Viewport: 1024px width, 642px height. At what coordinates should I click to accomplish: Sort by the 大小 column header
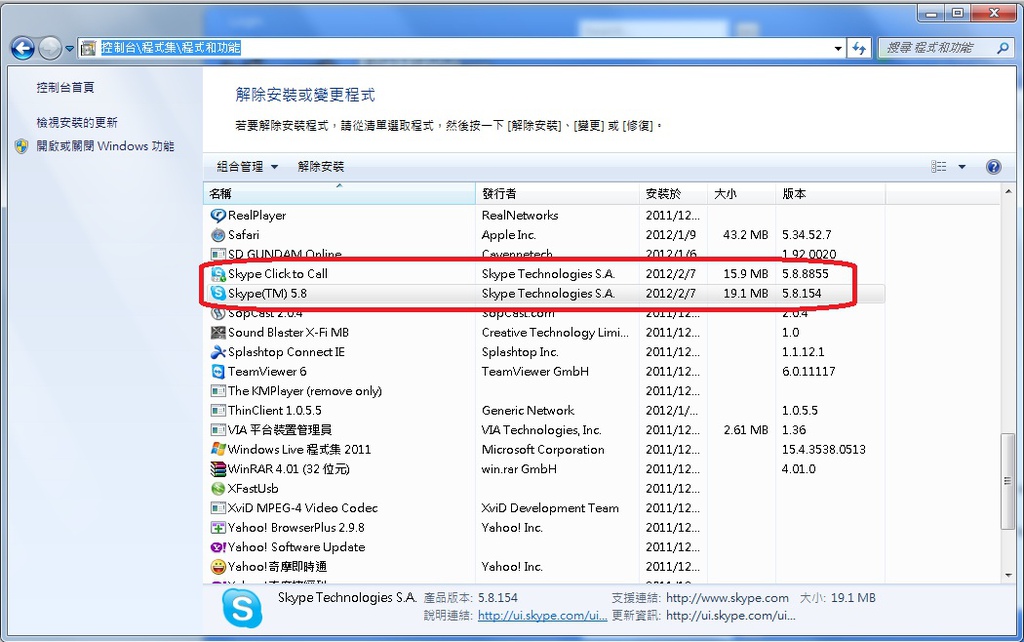[741, 193]
